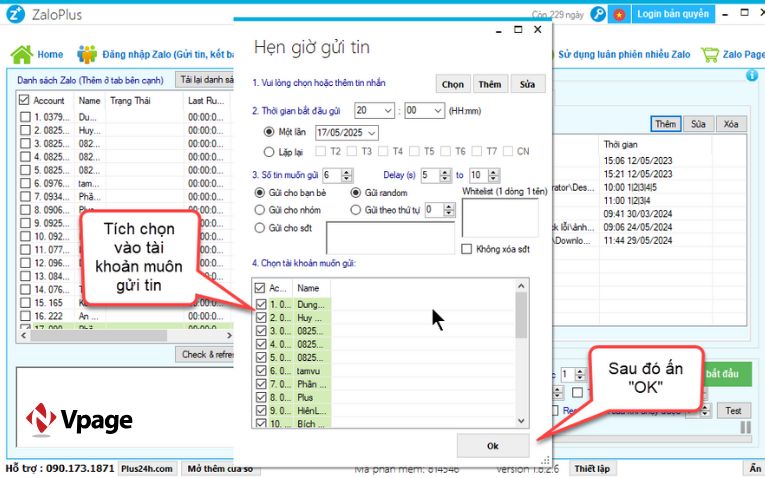Viewport: 765px width, 478px height.
Task: Toggle select-all checkbox in dialog account header
Action: [260, 288]
